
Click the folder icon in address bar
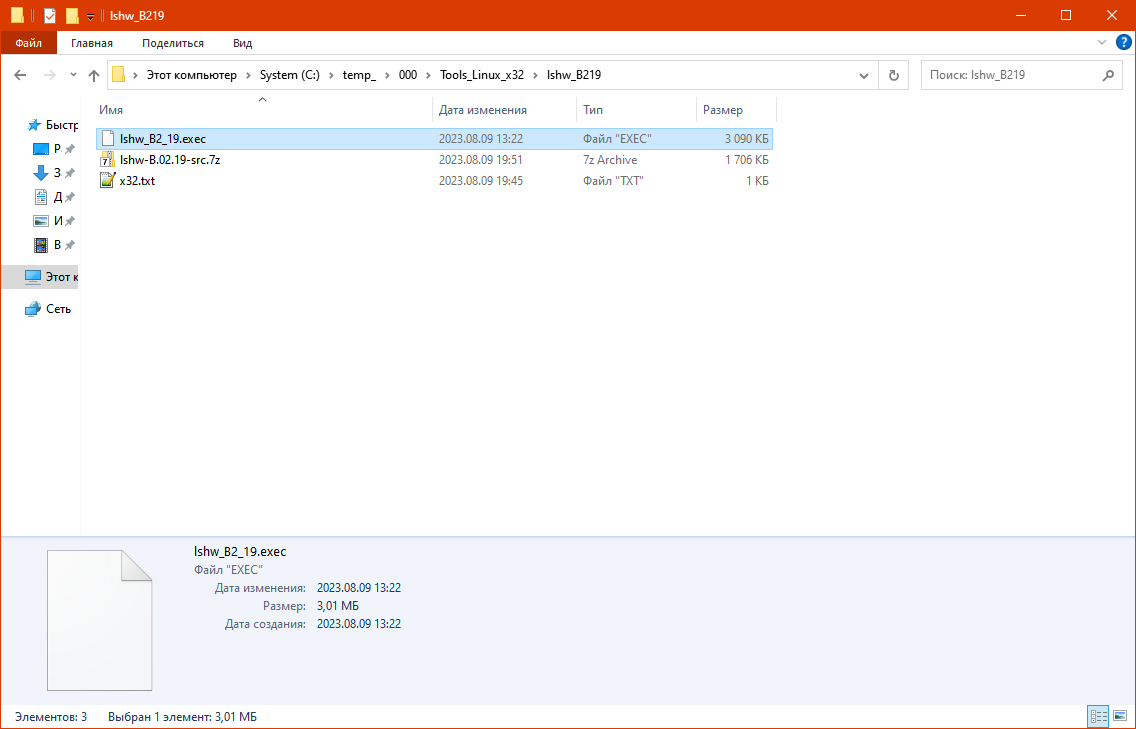119,75
